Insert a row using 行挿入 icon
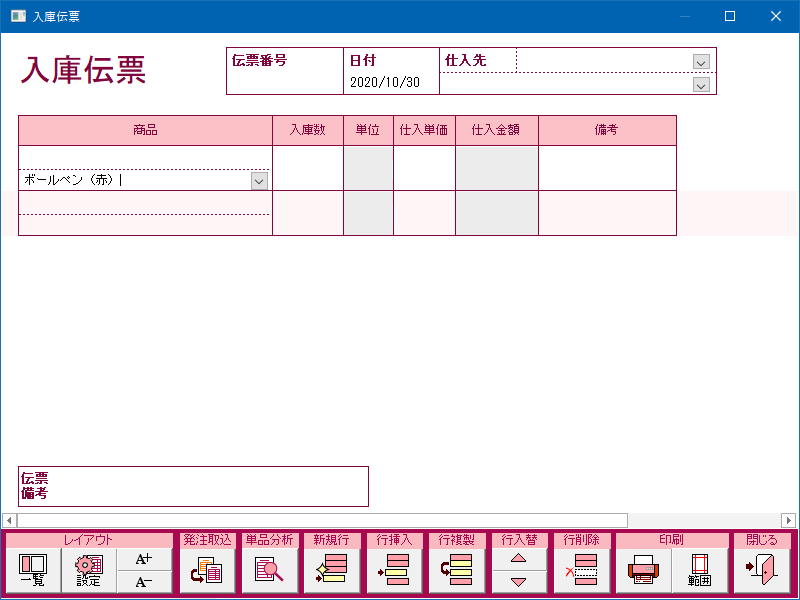 click(x=393, y=571)
